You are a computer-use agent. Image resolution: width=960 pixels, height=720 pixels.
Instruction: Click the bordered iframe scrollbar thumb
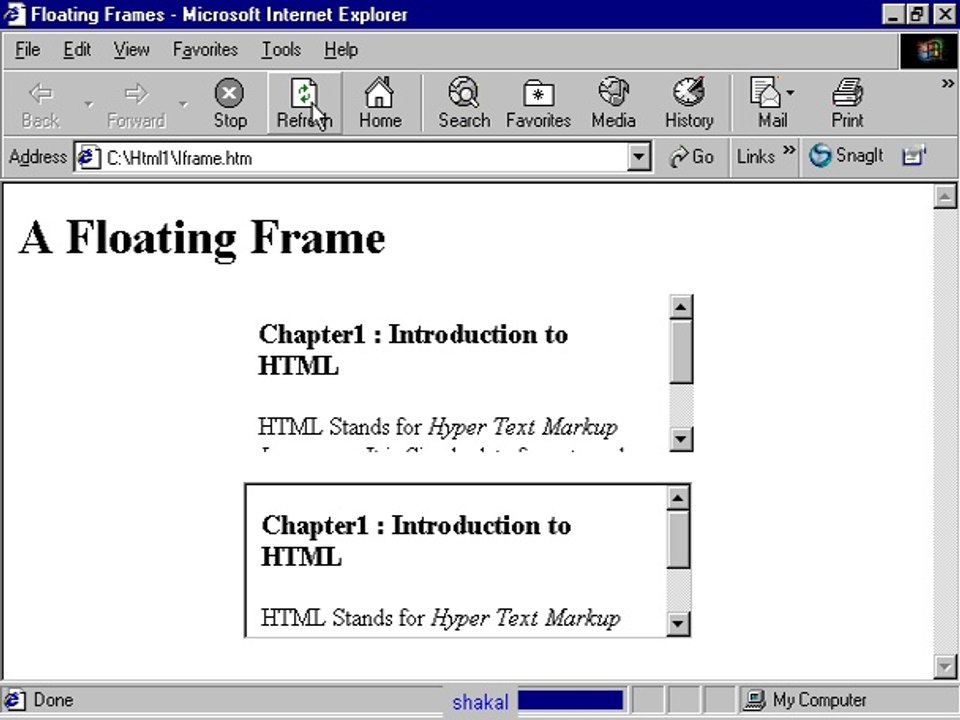click(678, 539)
